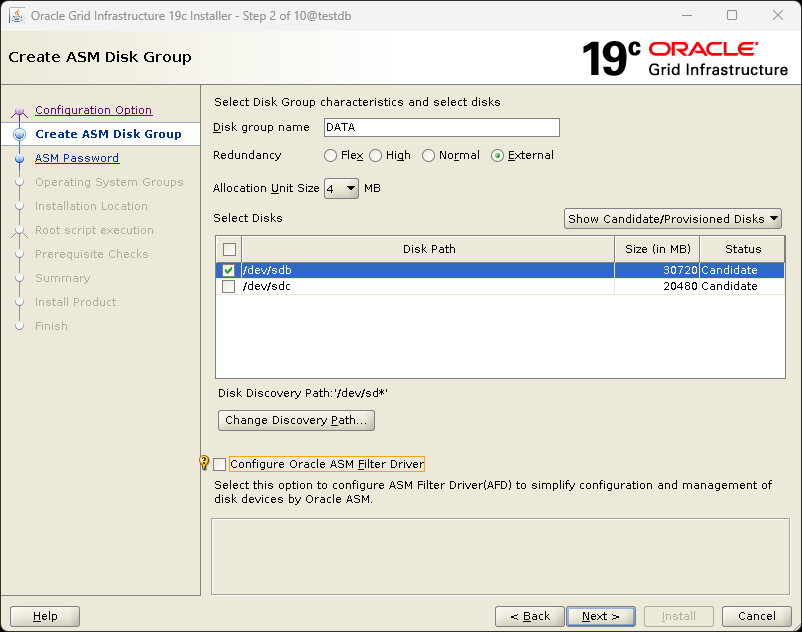Click the Candidate status of /dev/sdb
Image resolution: width=802 pixels, height=632 pixels.
point(742,270)
